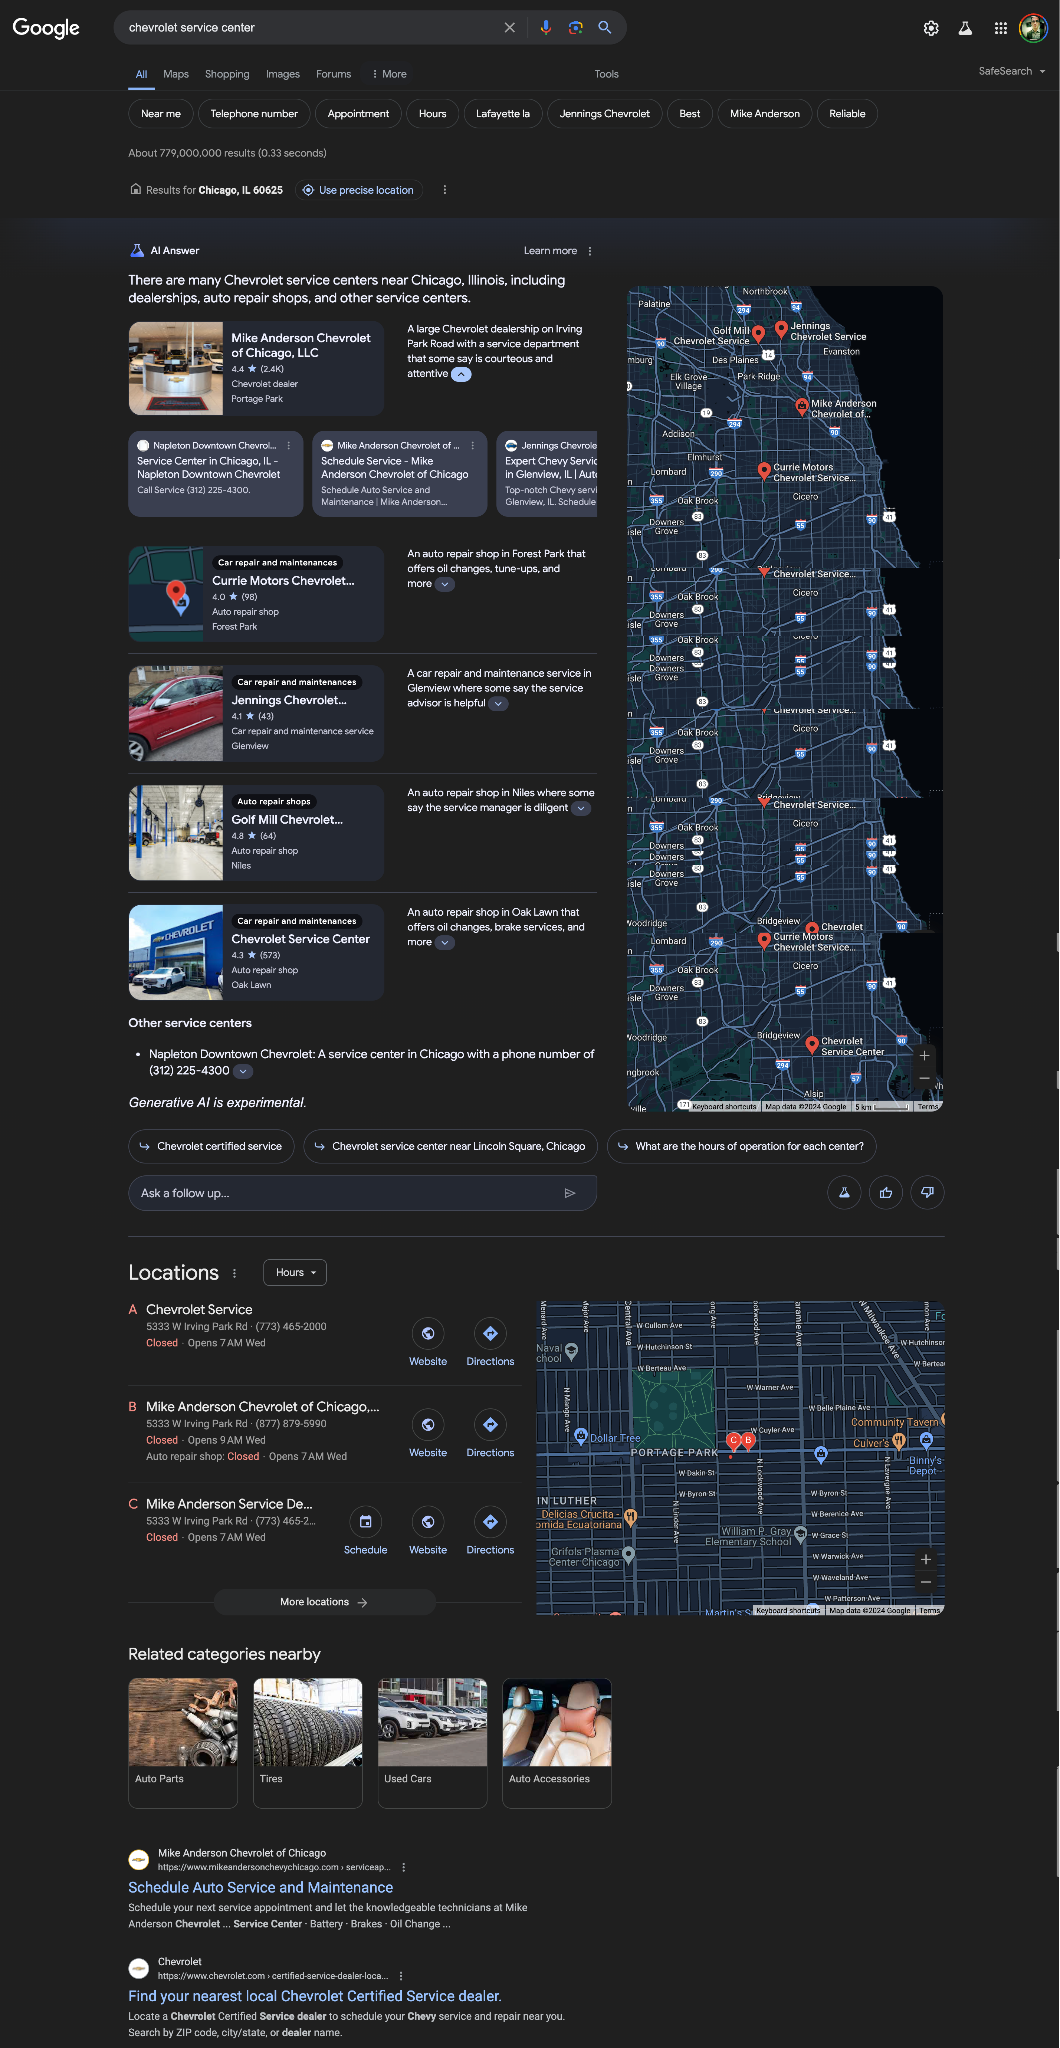
Task: Expand the More search types menu
Action: [389, 74]
